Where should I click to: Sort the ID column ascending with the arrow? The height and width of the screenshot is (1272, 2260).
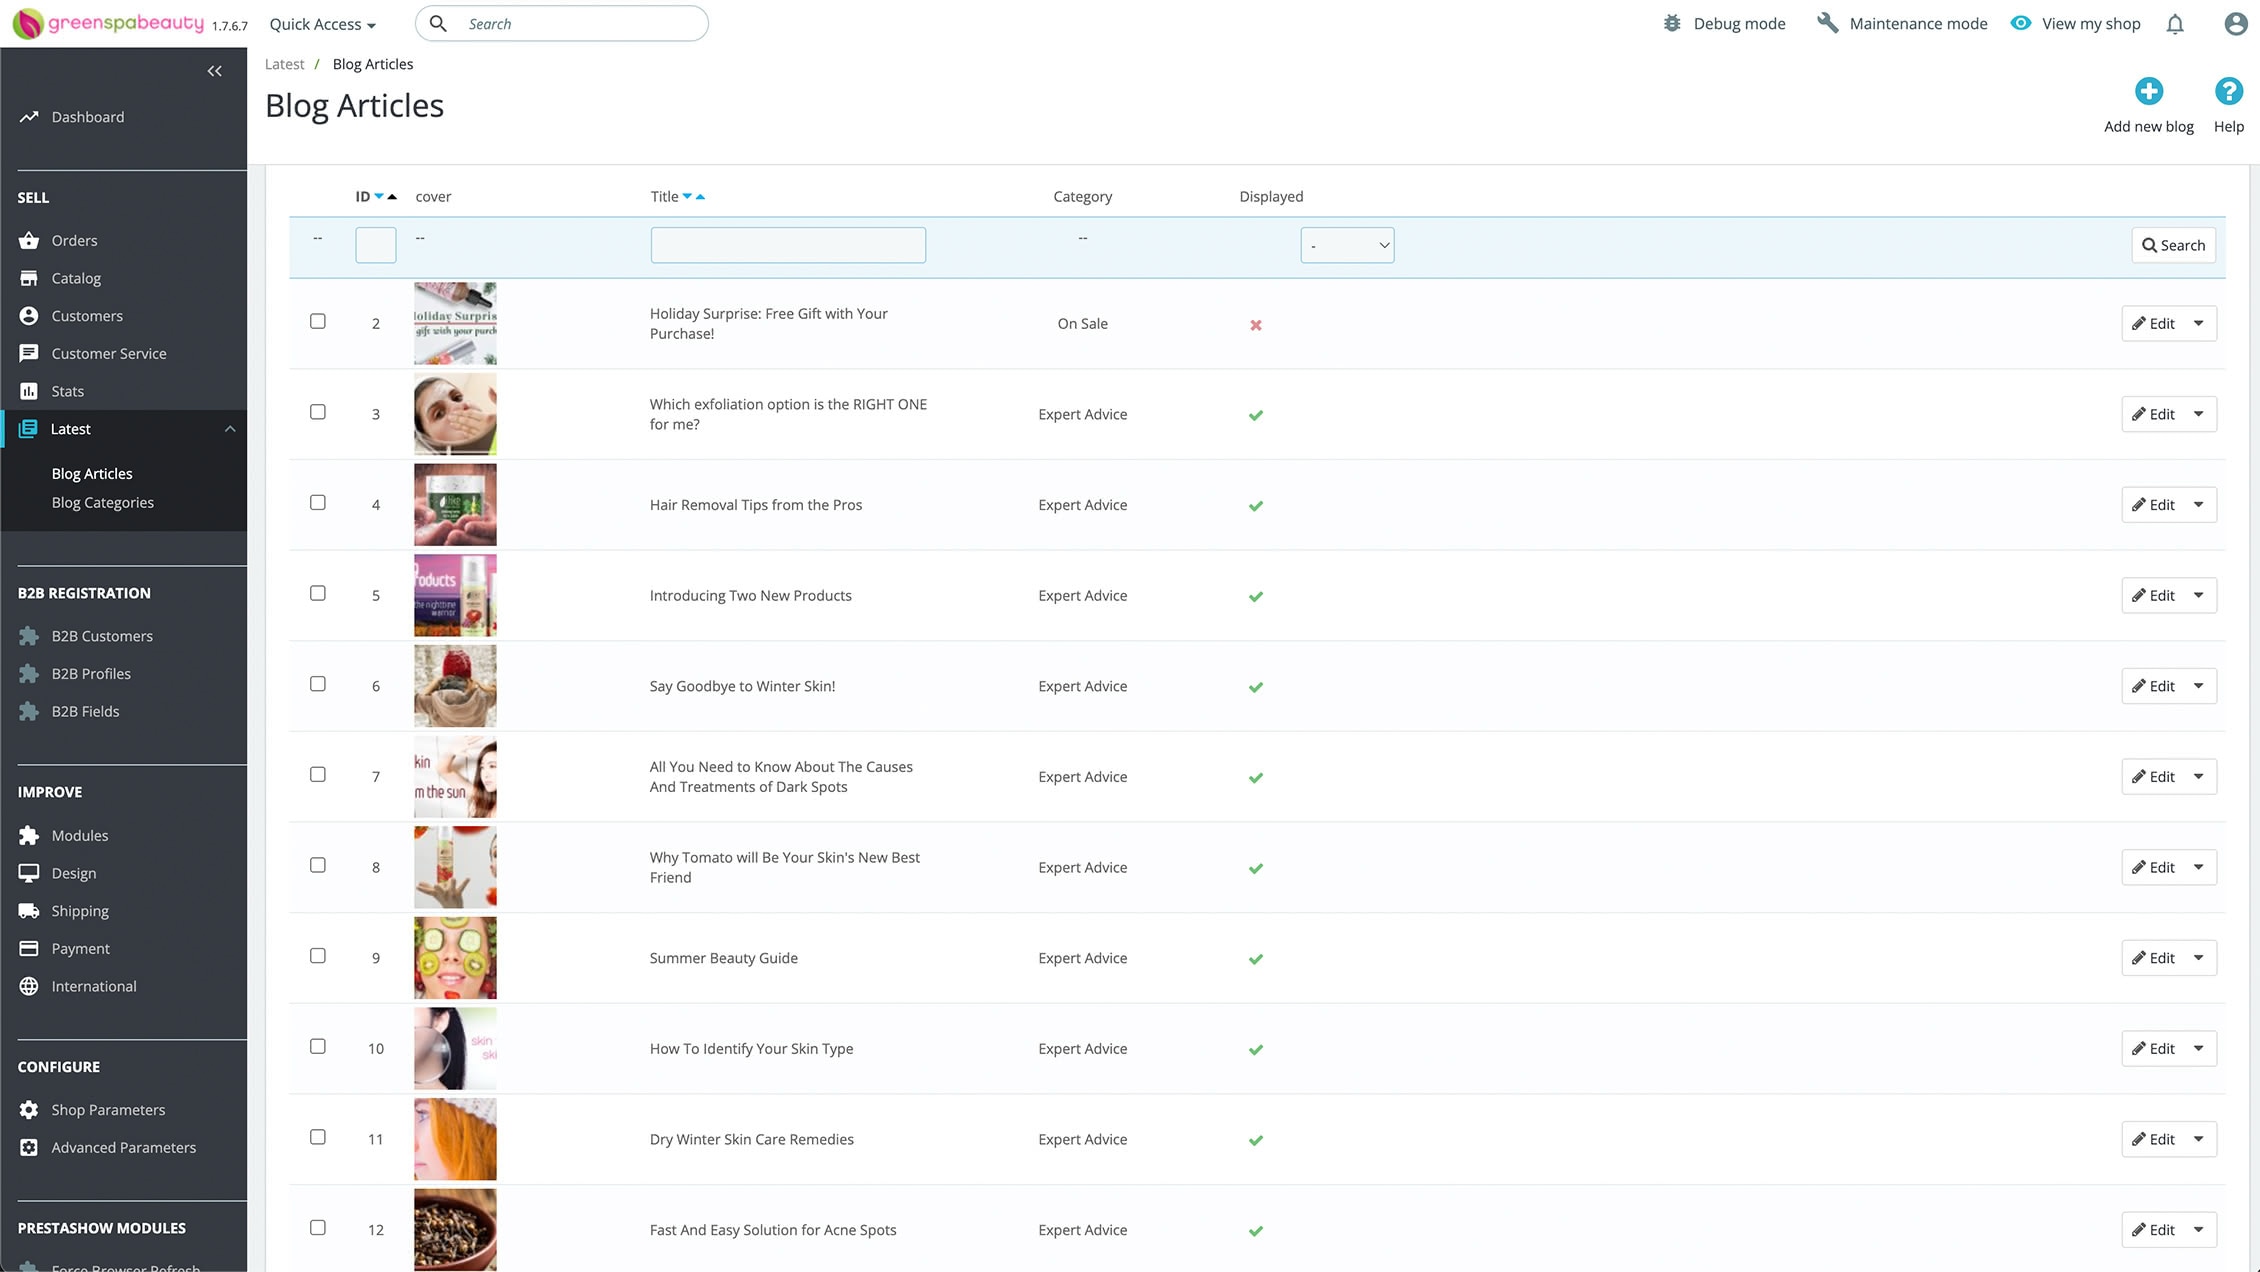click(x=392, y=197)
